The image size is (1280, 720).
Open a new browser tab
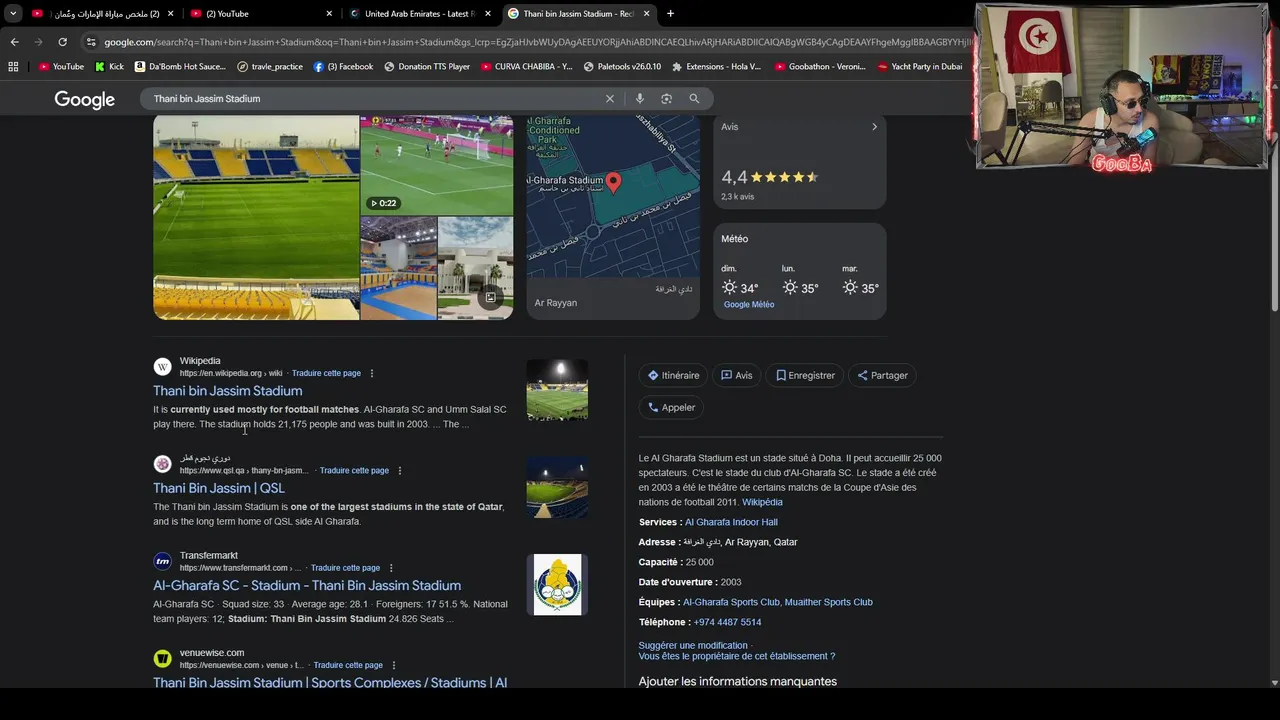pyautogui.click(x=670, y=13)
